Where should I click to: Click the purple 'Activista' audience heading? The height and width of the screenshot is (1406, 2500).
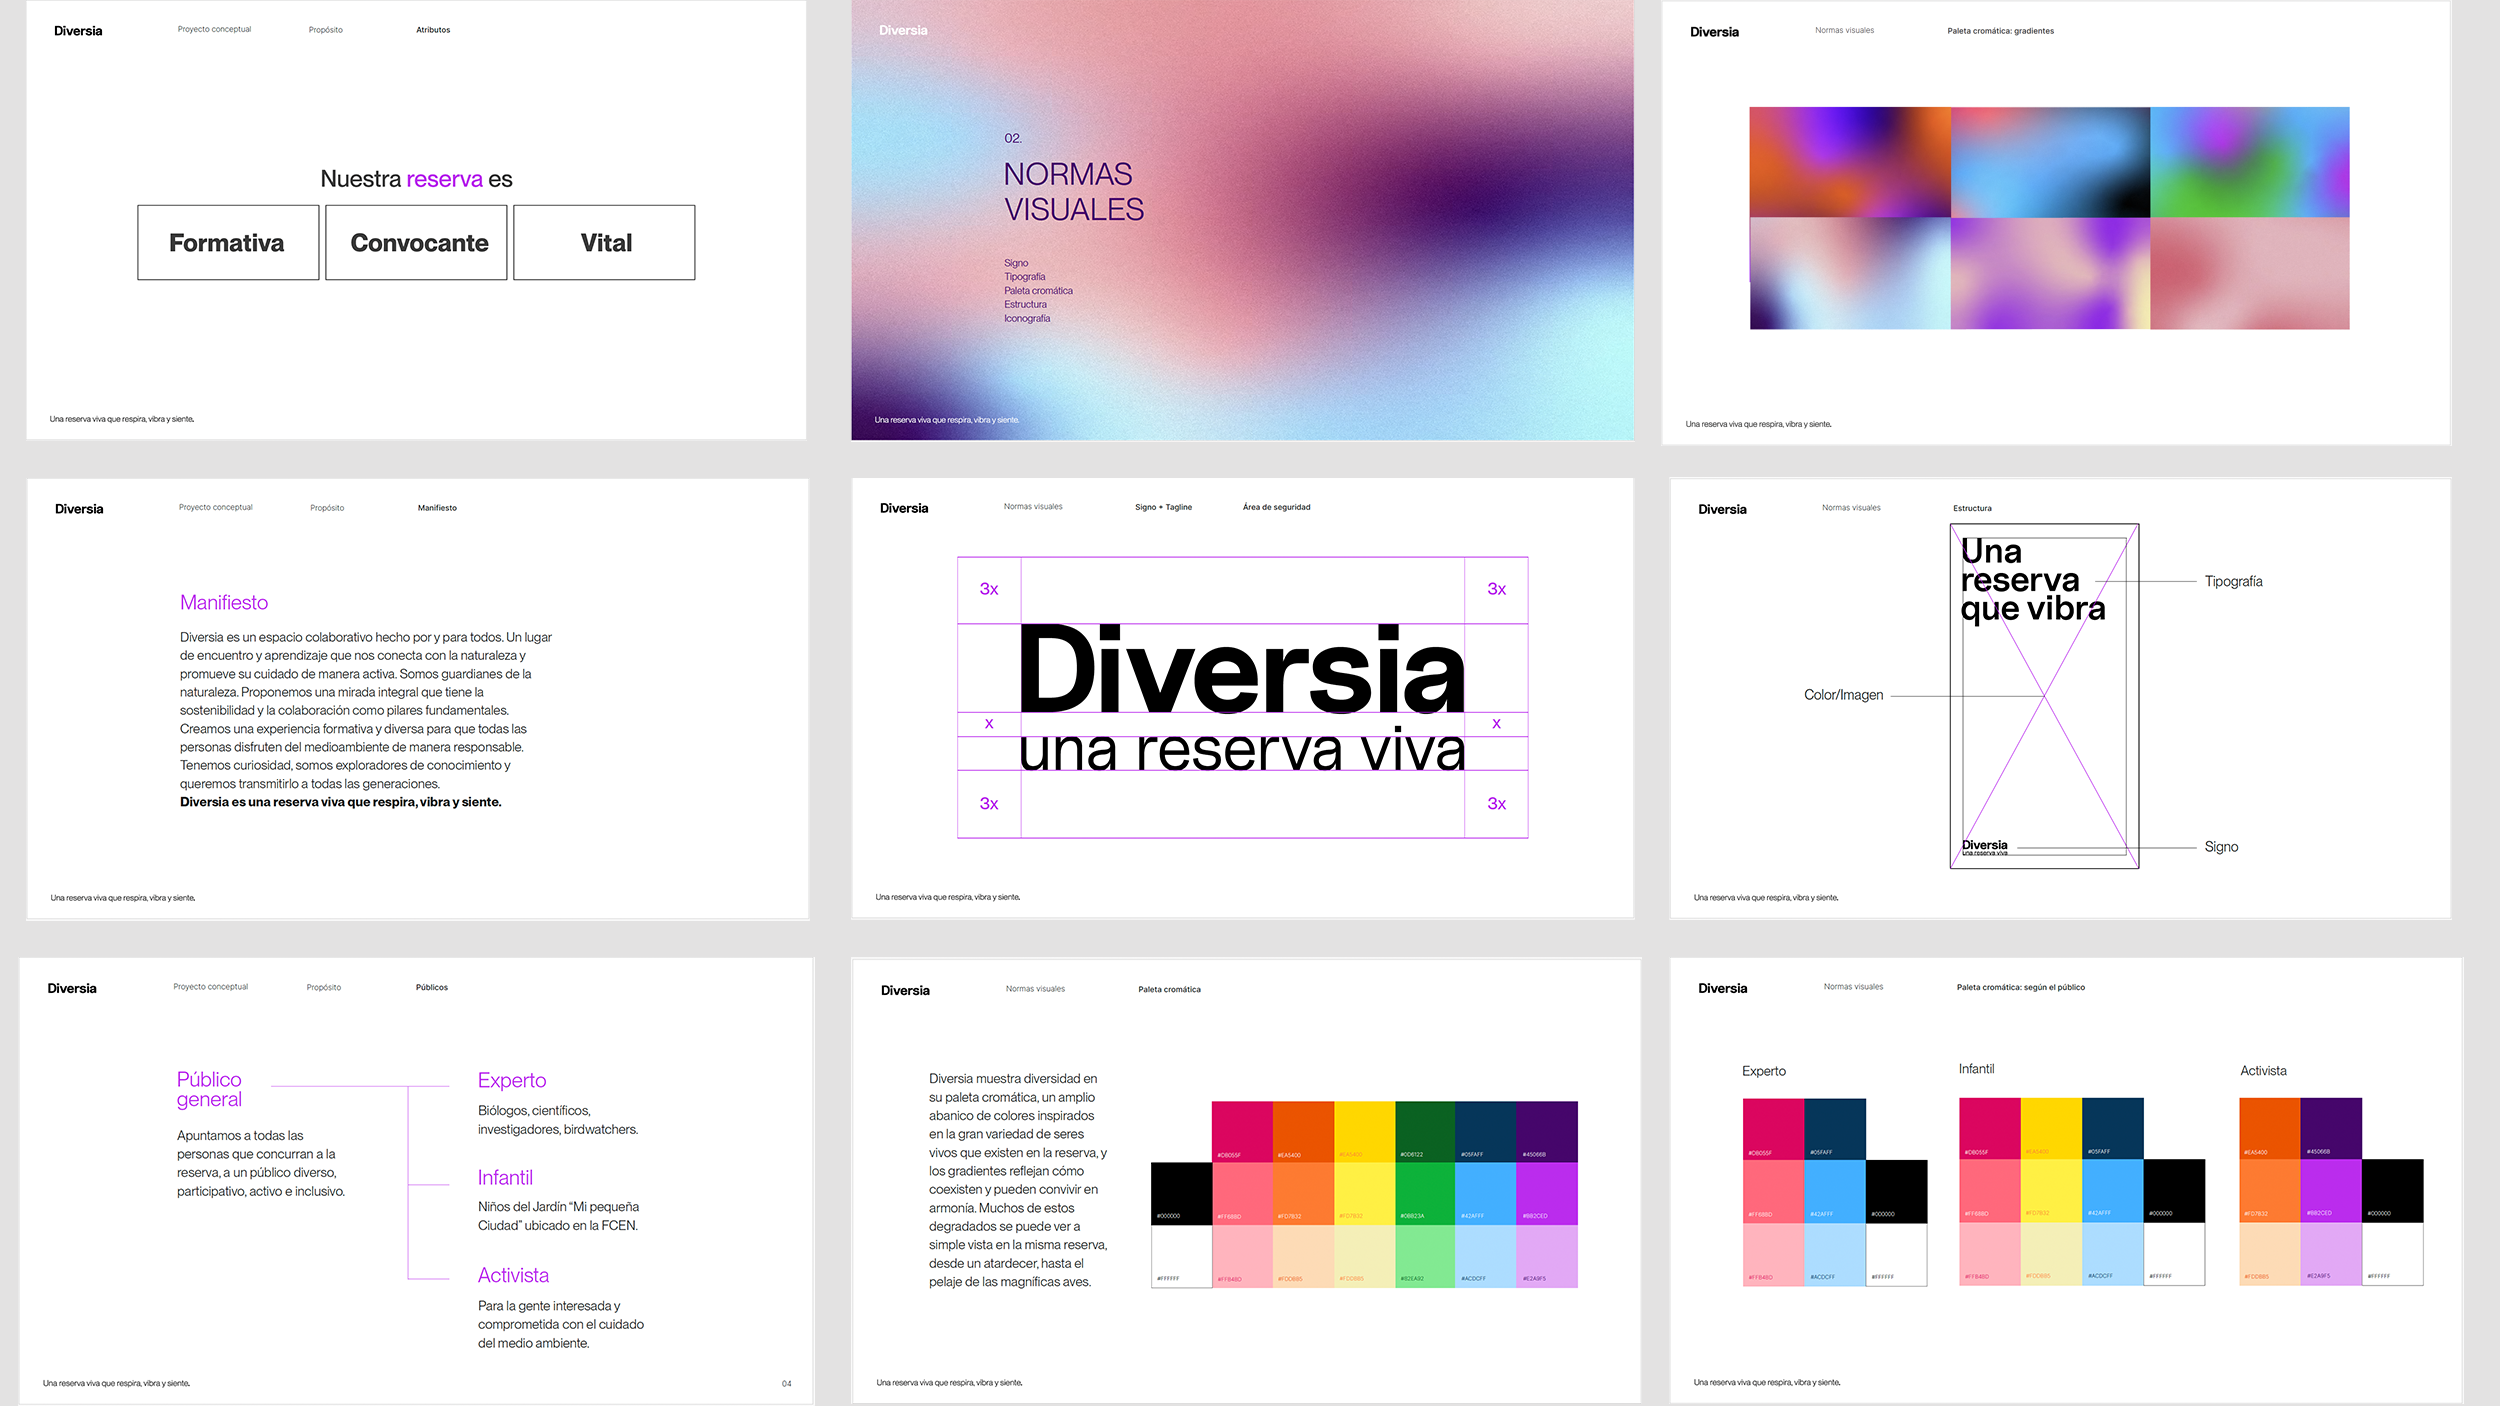pyautogui.click(x=513, y=1275)
